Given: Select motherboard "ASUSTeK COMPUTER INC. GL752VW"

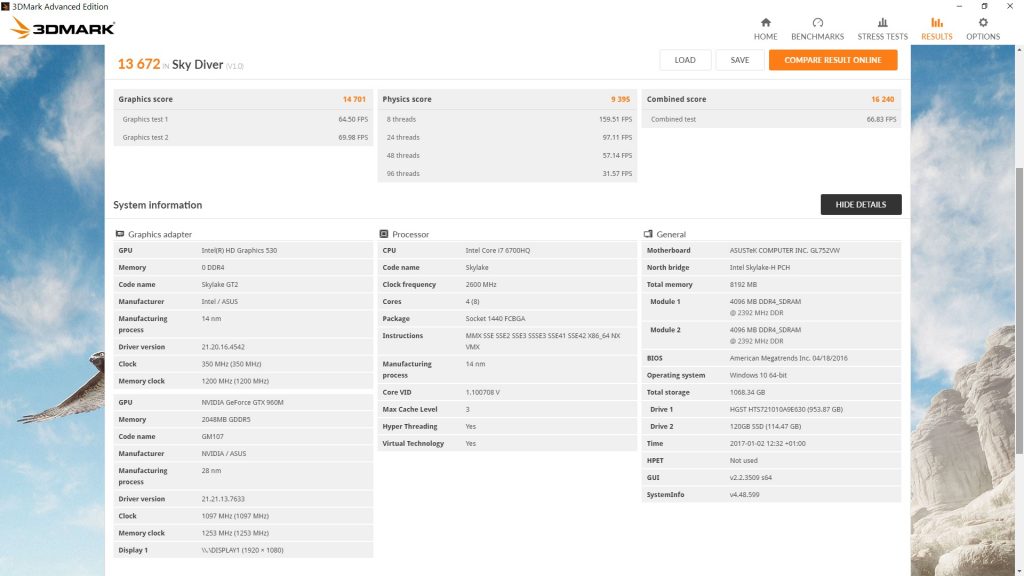Looking at the screenshot, I should pyautogui.click(x=784, y=251).
